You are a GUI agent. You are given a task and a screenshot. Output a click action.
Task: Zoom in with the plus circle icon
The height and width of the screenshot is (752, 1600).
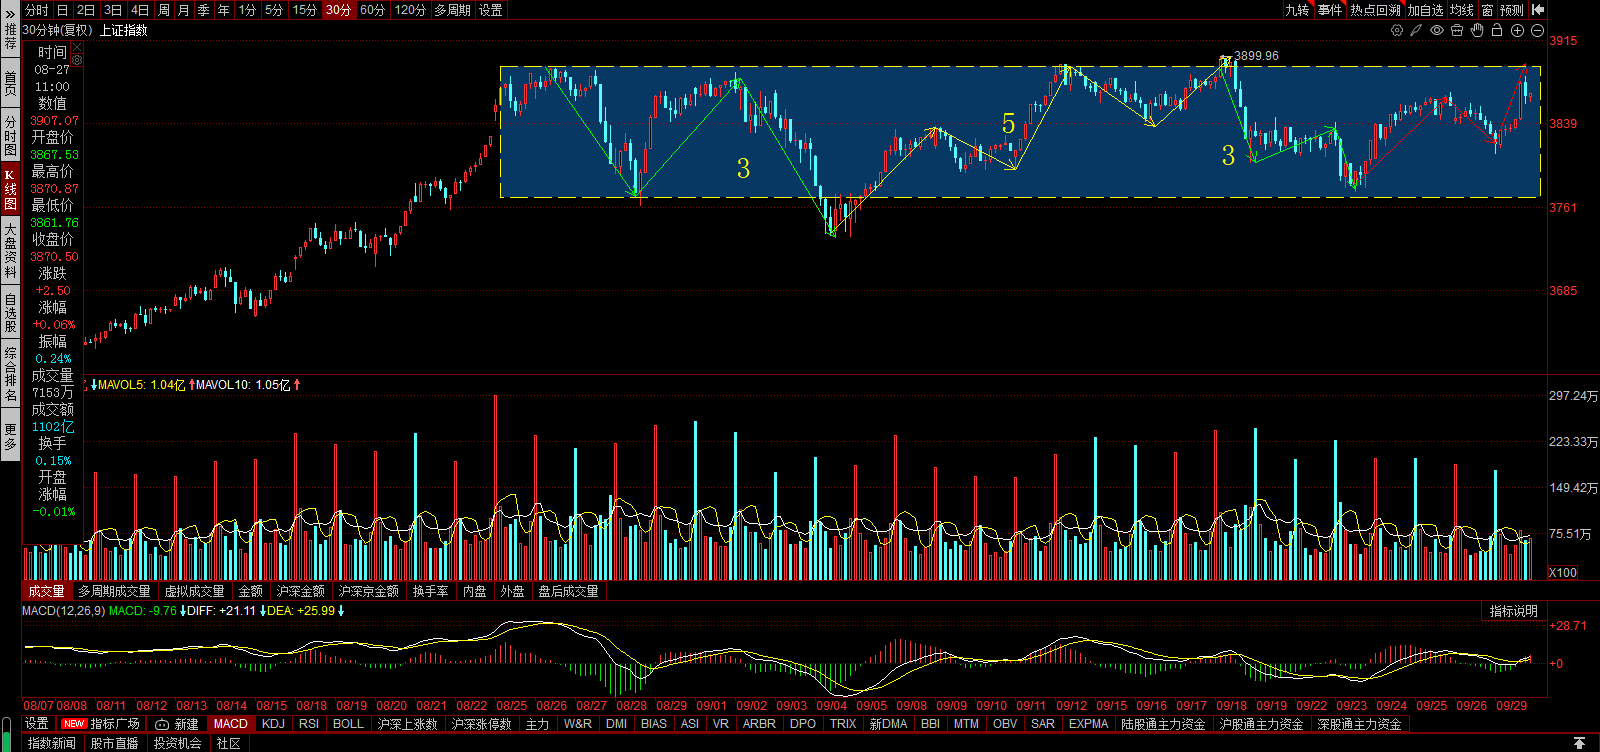pos(1517,30)
